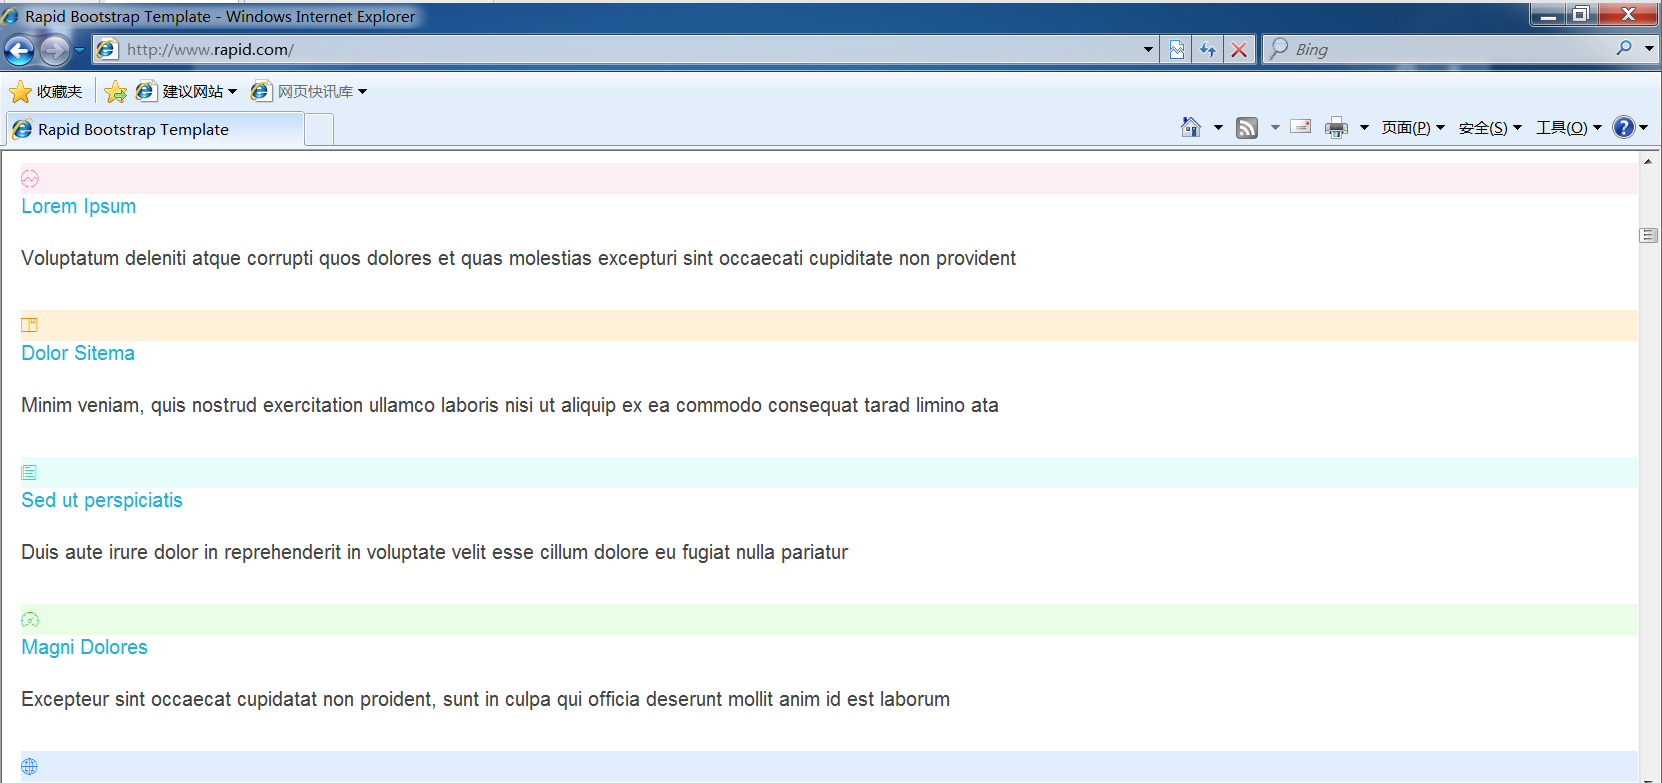The image size is (1662, 783).
Task: Open the 工具(O) Tools menu
Action: (x=1569, y=127)
